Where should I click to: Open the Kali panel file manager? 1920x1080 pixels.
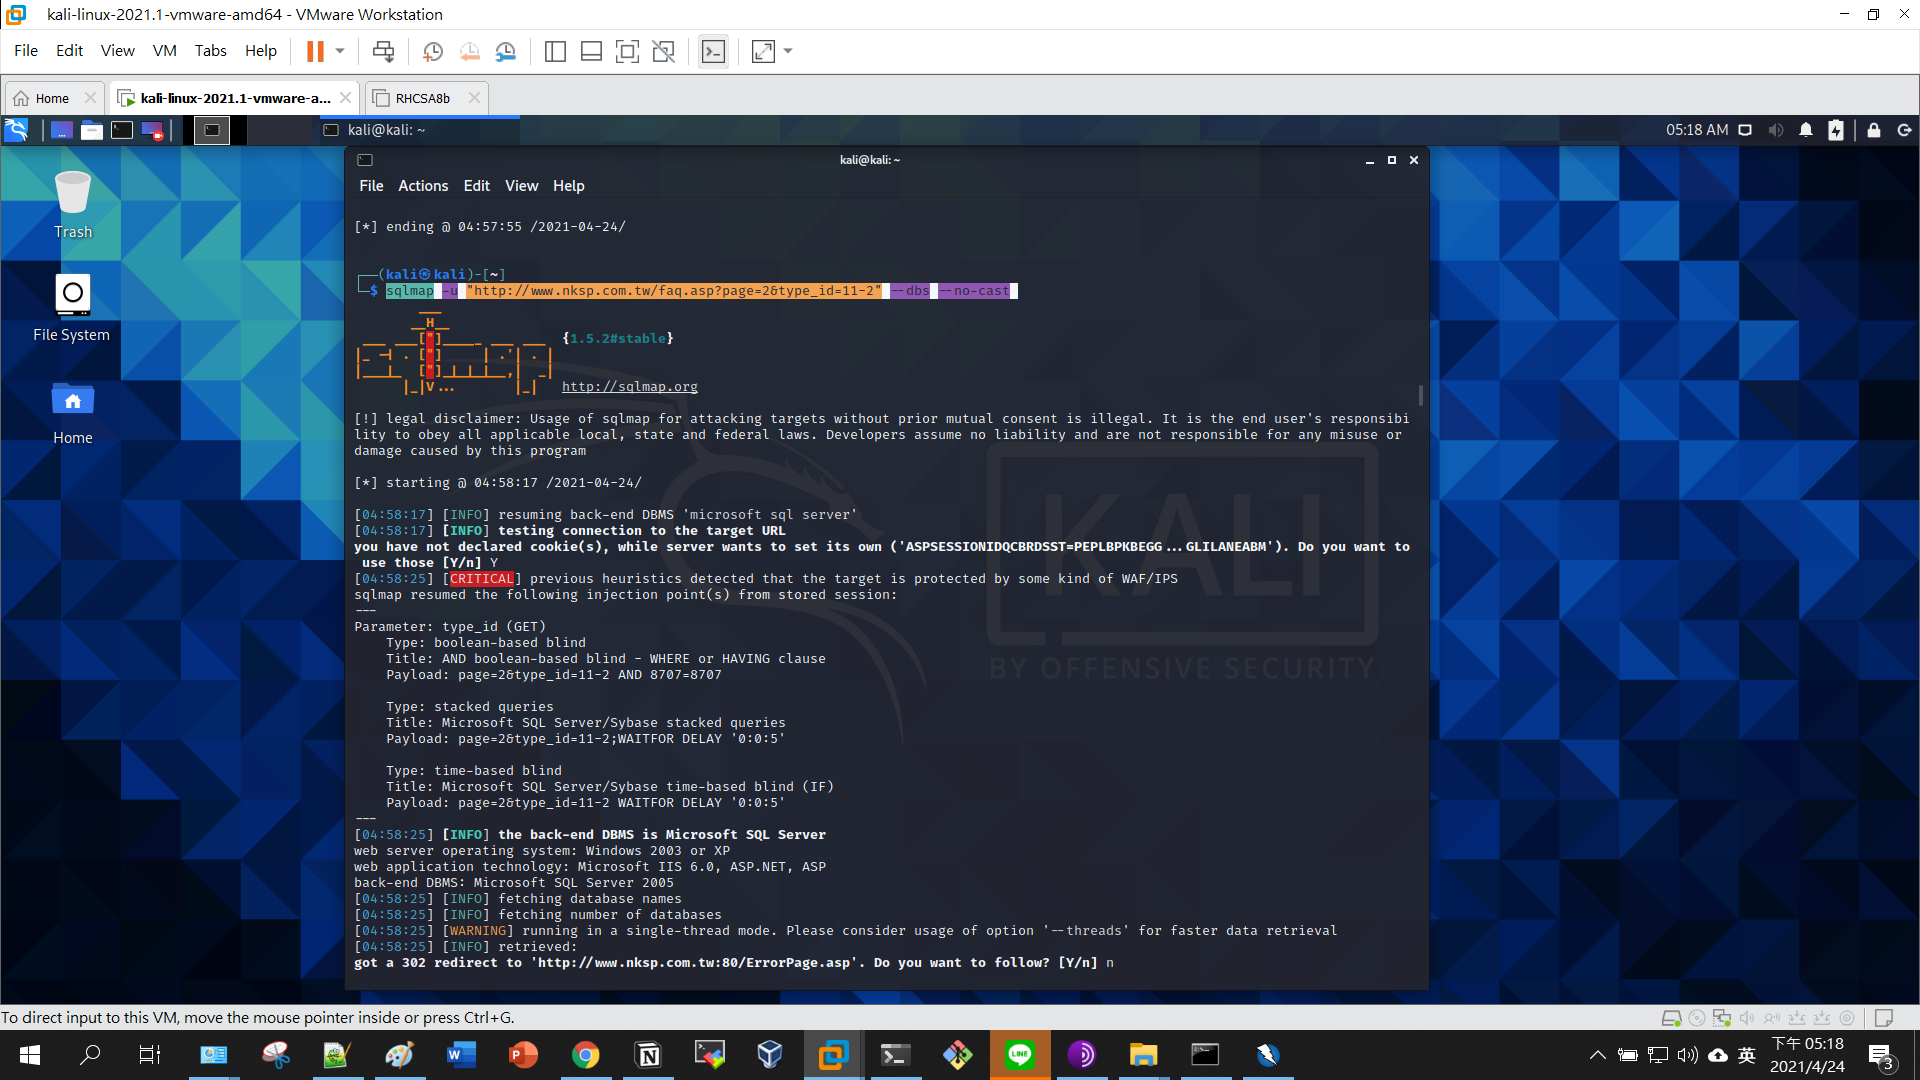[x=92, y=130]
